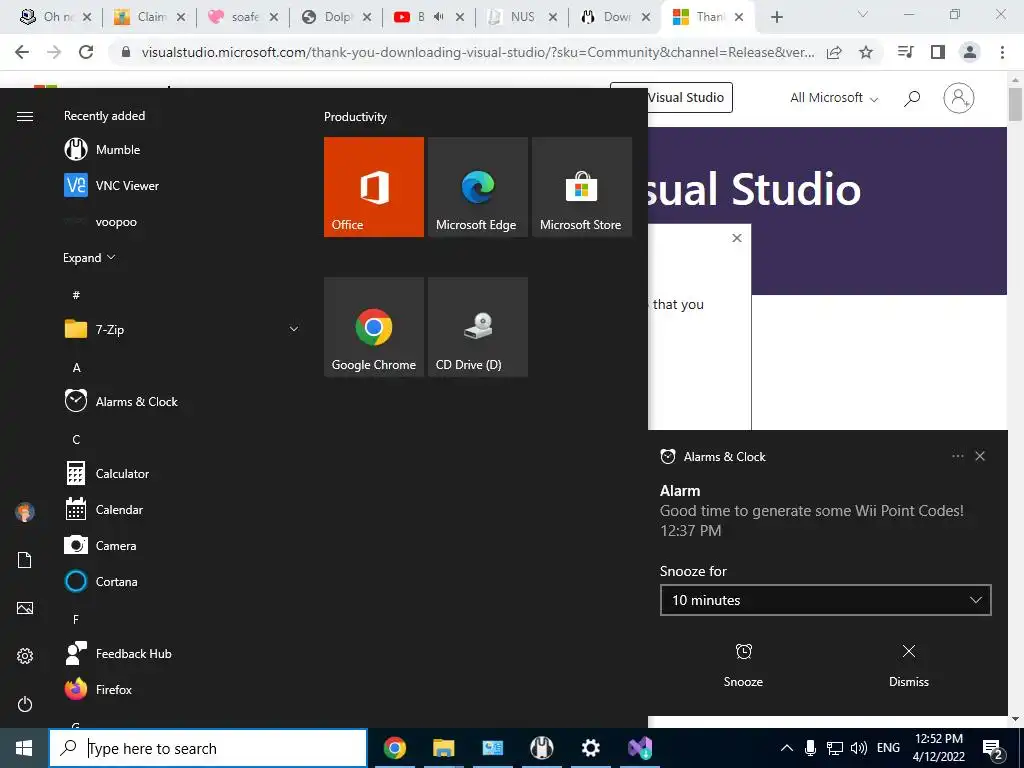
Task: Open Visual Studio Installer taskbar icon
Action: tap(640, 748)
